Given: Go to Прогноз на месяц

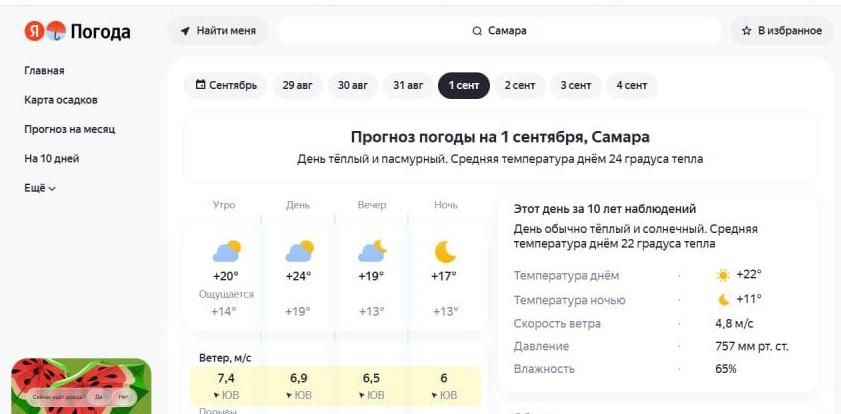Looking at the screenshot, I should coord(70,130).
